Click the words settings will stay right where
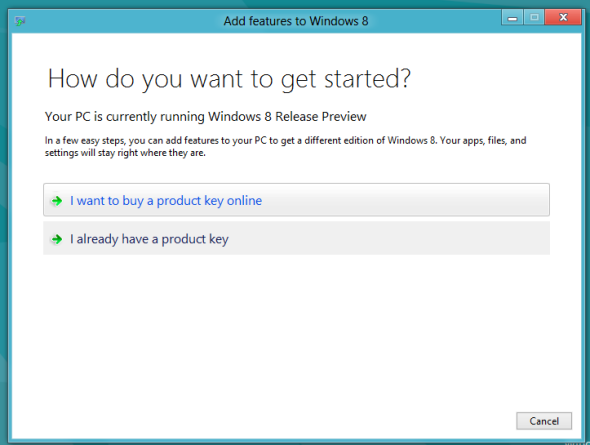Screen dimensions: 590x445 pos(106,153)
